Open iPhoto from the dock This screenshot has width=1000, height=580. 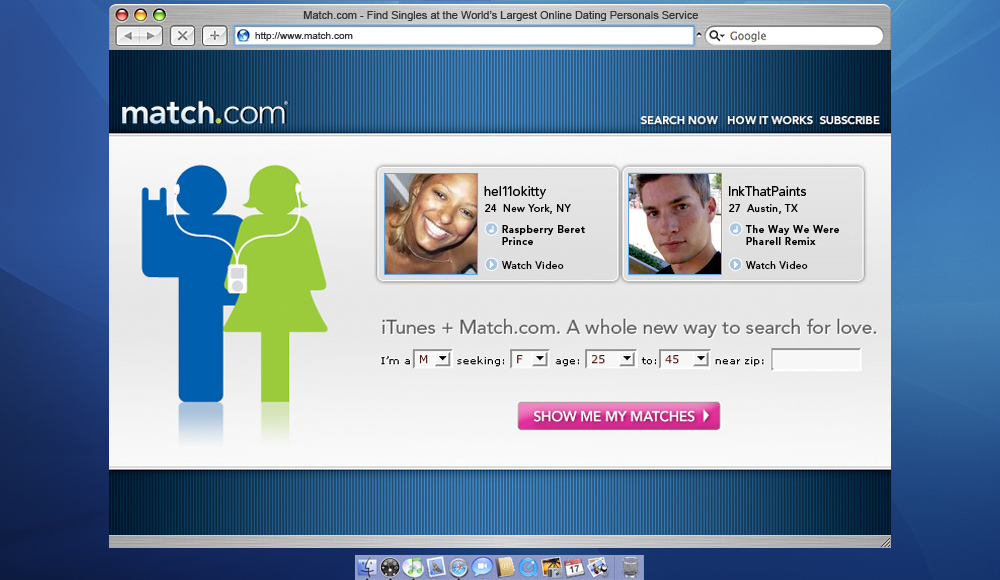[x=551, y=567]
